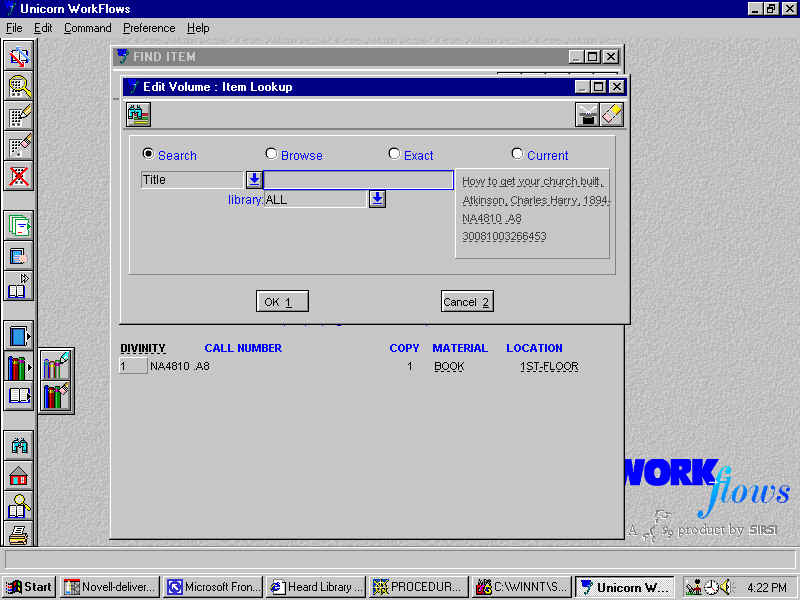Click the open book flyout icon
800x600 pixels.
[x=19, y=395]
